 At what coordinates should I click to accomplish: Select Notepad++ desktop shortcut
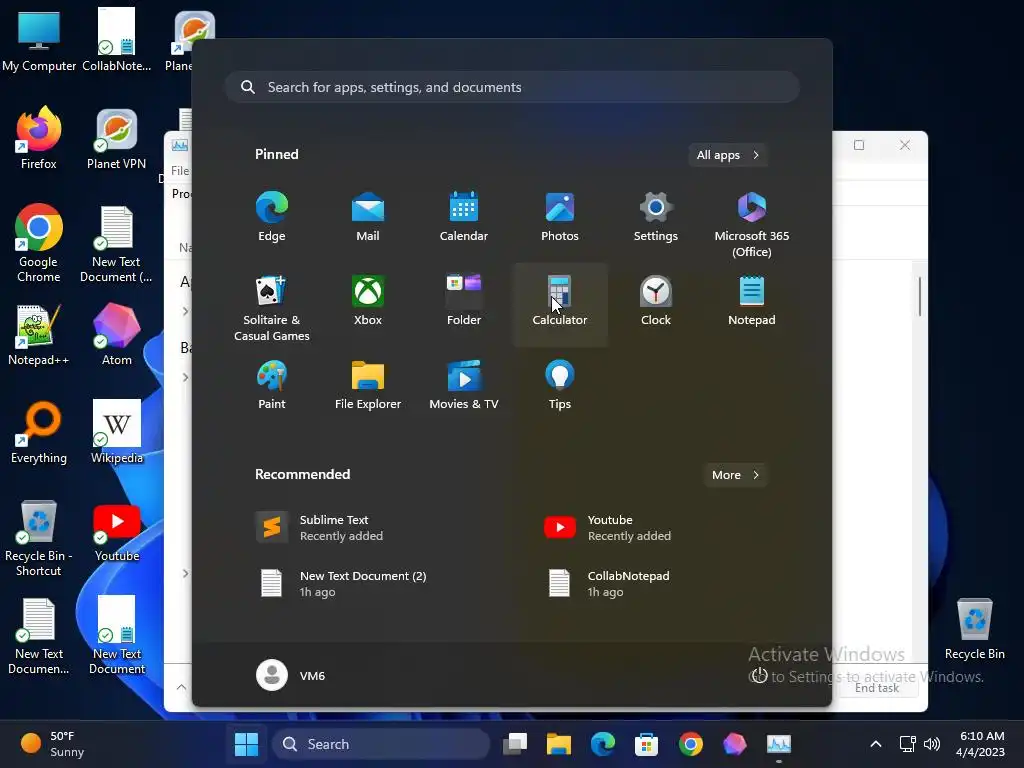[x=39, y=334]
